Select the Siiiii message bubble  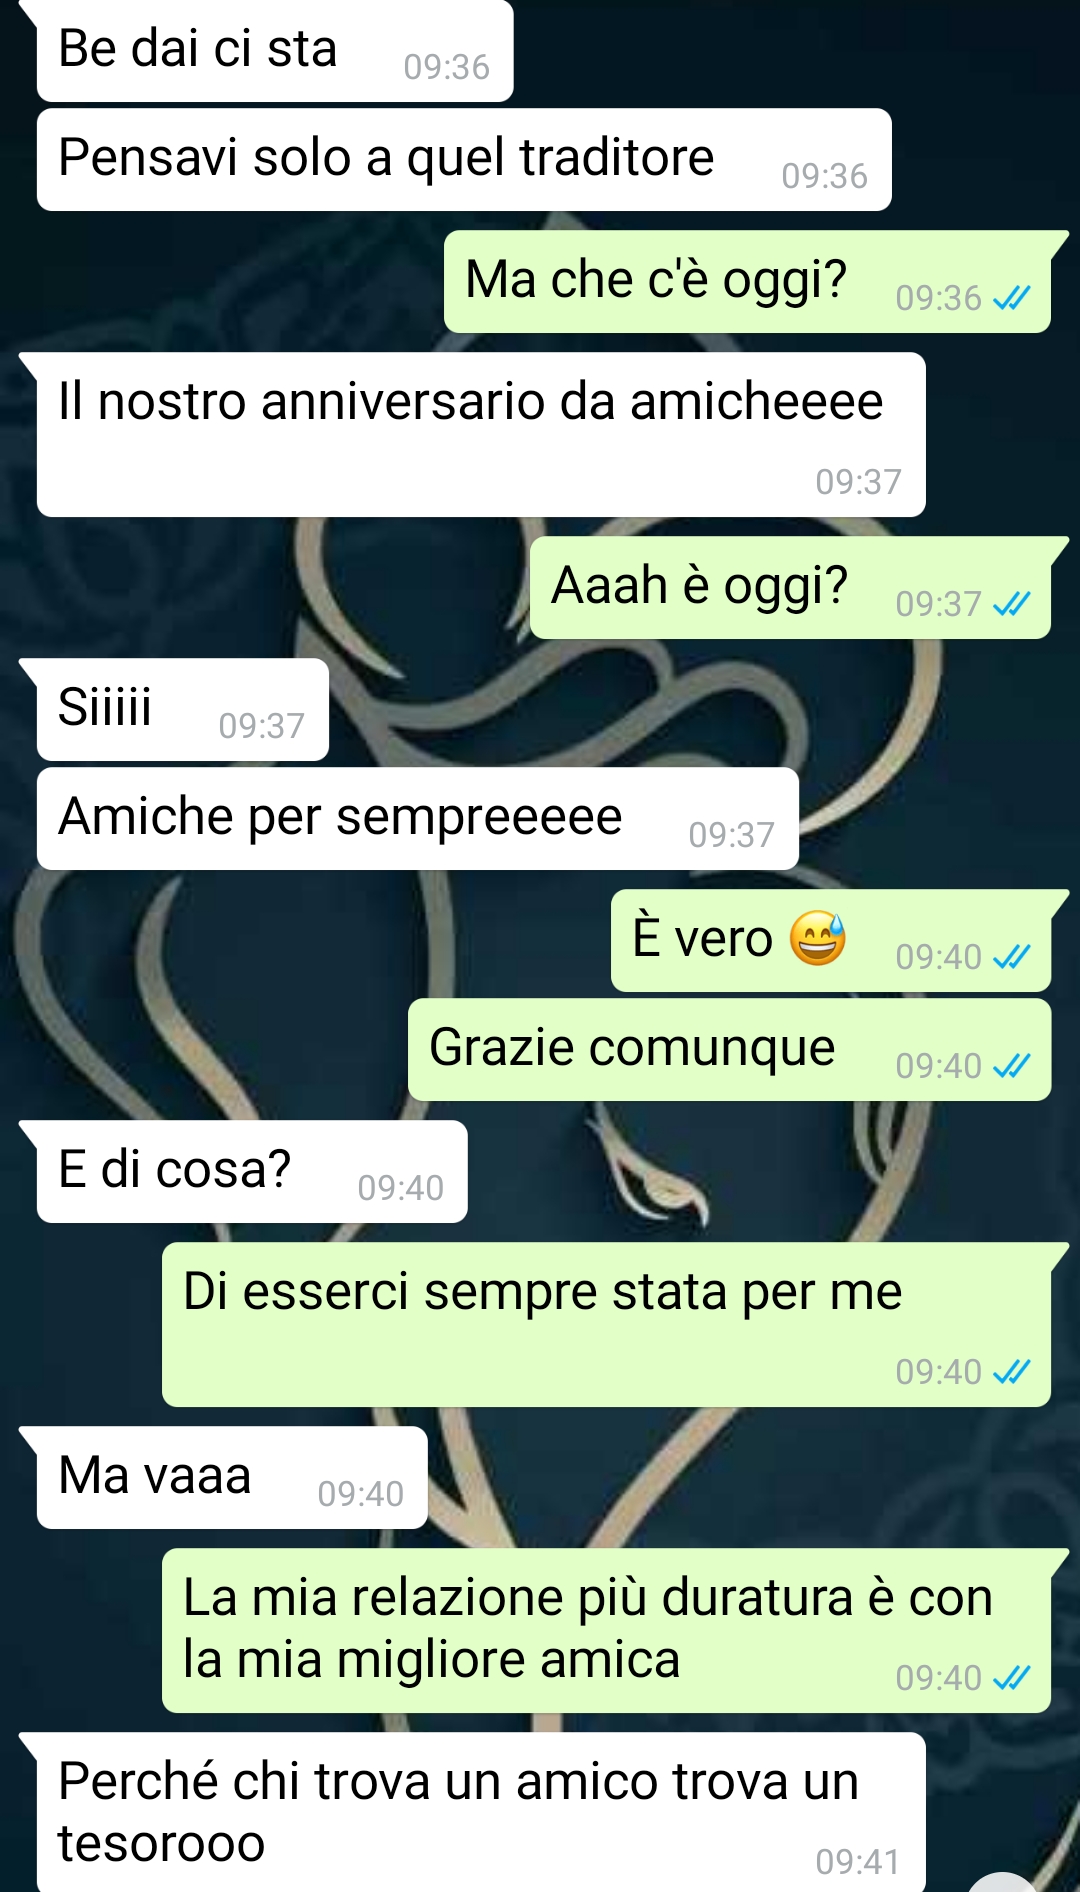pyautogui.click(x=183, y=710)
